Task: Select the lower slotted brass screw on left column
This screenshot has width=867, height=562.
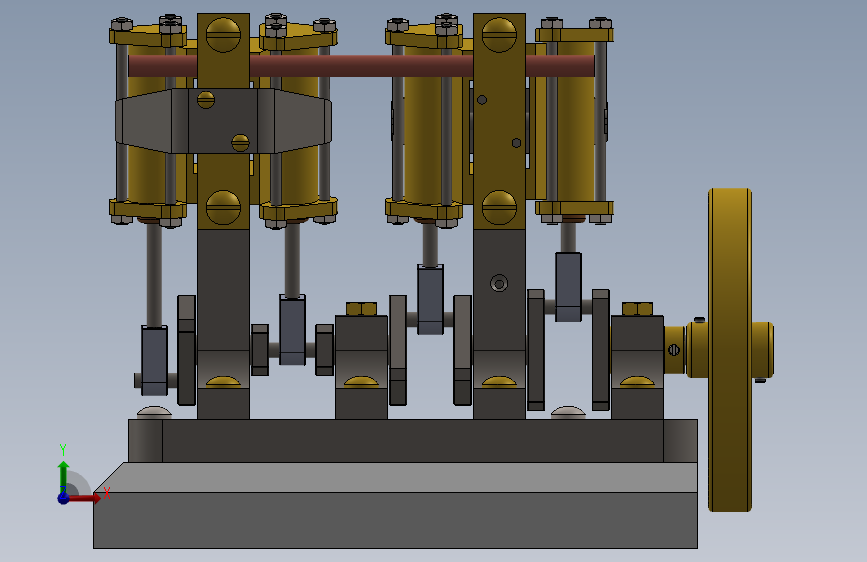Action: pyautogui.click(x=223, y=207)
